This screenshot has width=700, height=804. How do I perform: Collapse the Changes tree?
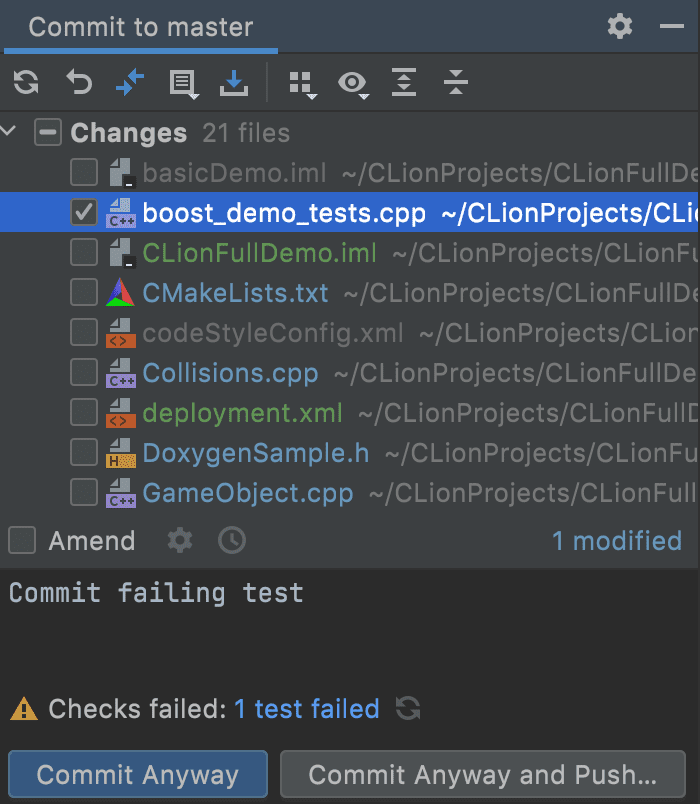10,132
